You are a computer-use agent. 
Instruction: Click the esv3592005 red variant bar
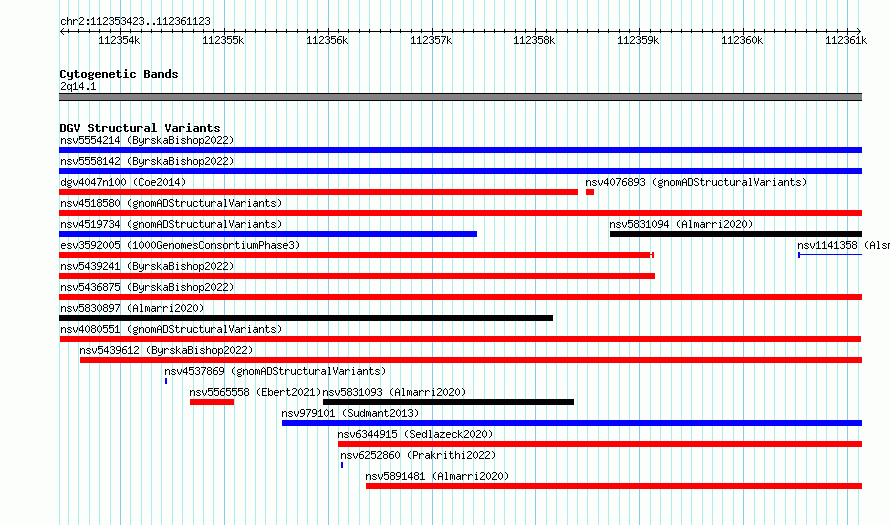pos(356,255)
